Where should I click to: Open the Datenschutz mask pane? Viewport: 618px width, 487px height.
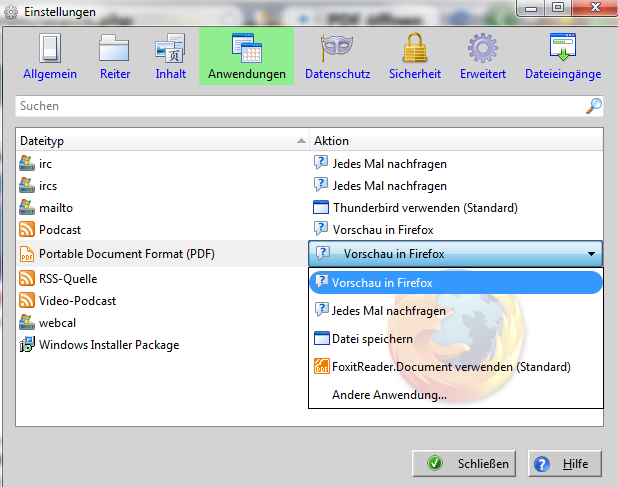point(337,56)
